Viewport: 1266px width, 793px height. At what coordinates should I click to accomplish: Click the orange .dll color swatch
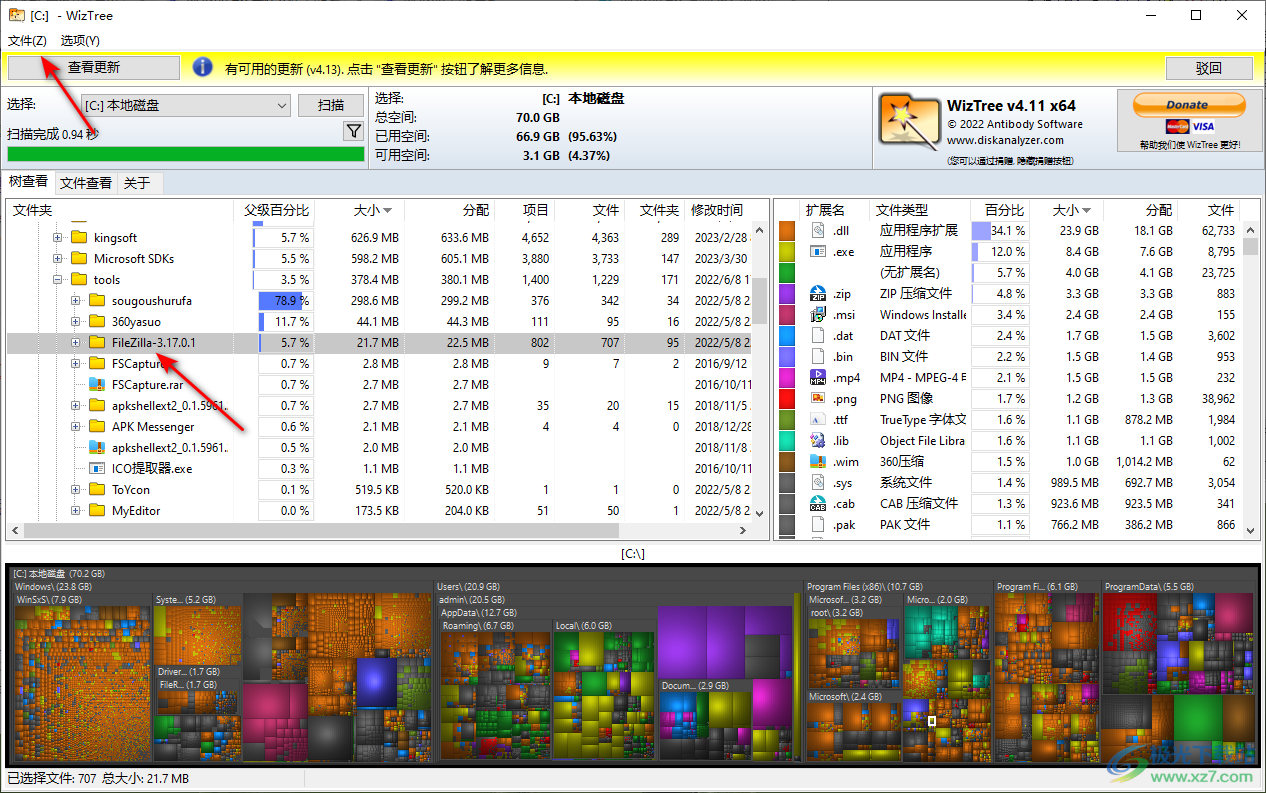787,230
